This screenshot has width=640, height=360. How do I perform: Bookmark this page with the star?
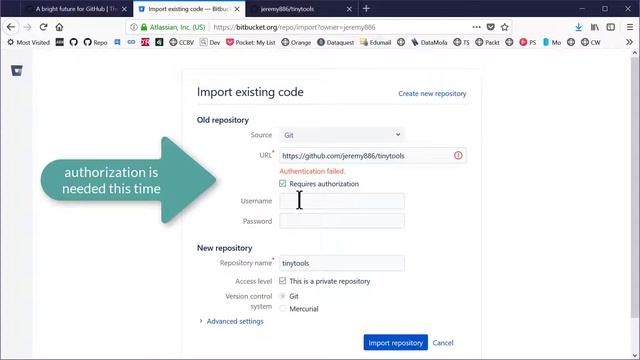(504, 27)
